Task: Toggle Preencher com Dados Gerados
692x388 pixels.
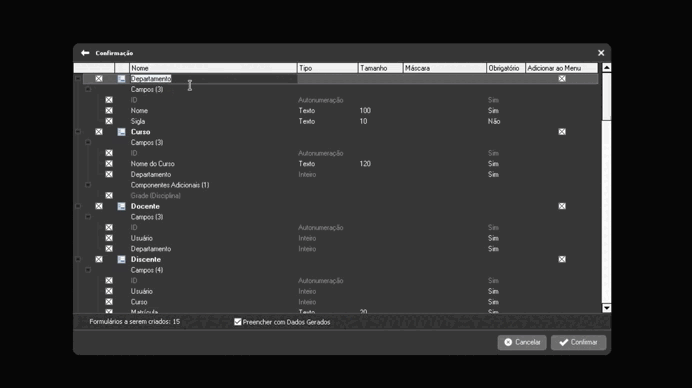Action: [238, 322]
